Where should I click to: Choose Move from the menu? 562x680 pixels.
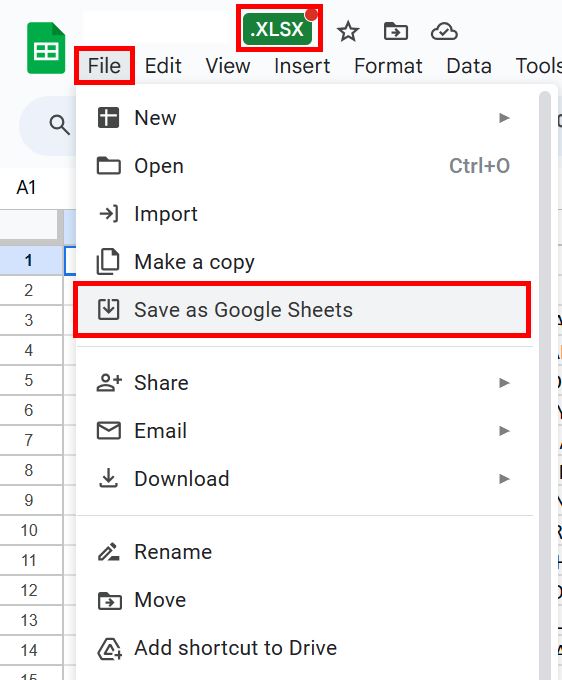(304, 600)
